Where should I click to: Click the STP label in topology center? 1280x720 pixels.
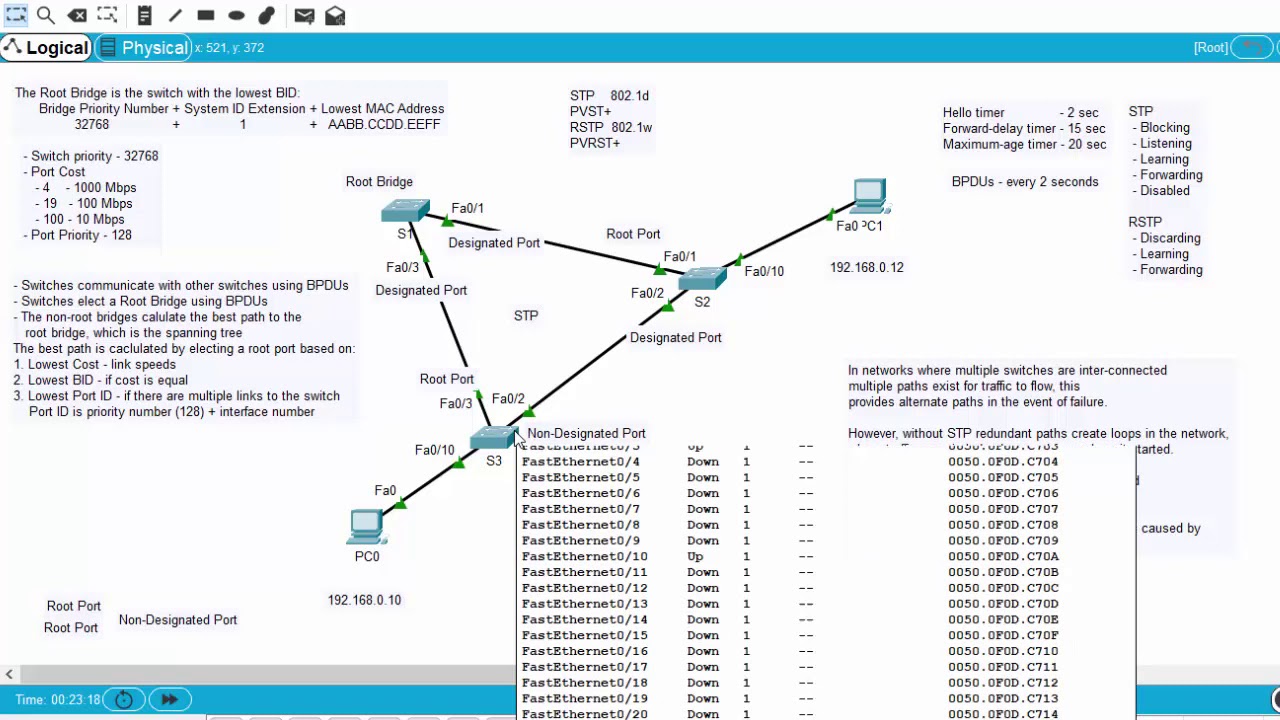click(526, 315)
